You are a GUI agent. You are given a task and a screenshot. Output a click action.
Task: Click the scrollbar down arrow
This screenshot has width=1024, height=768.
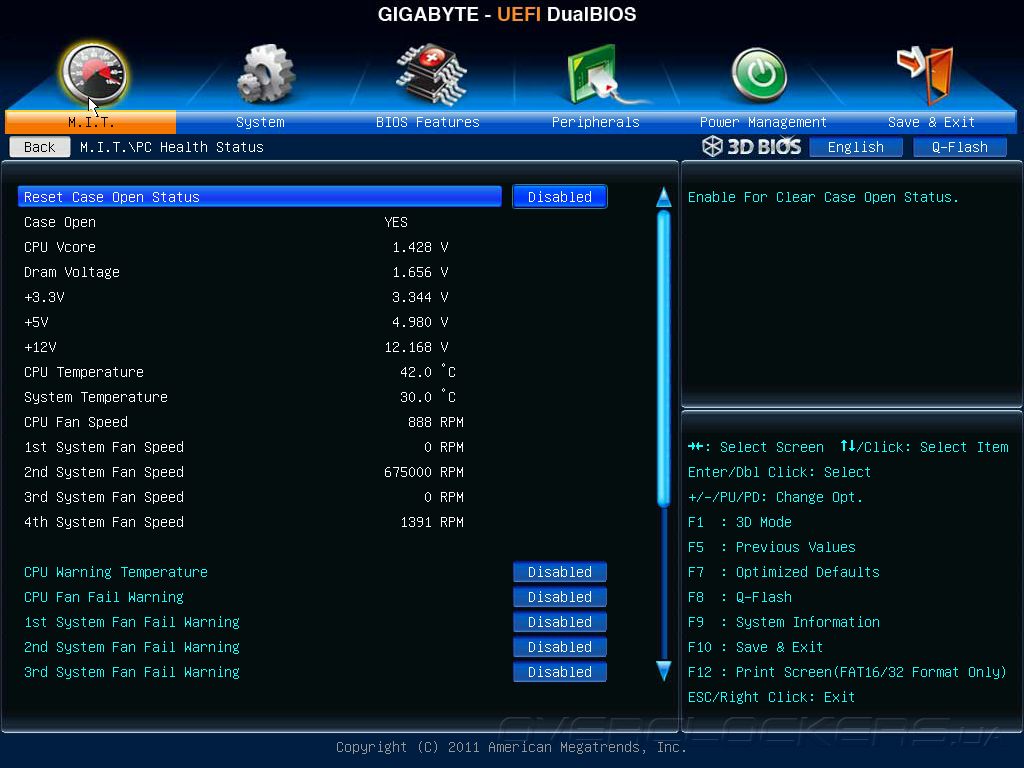[x=664, y=671]
